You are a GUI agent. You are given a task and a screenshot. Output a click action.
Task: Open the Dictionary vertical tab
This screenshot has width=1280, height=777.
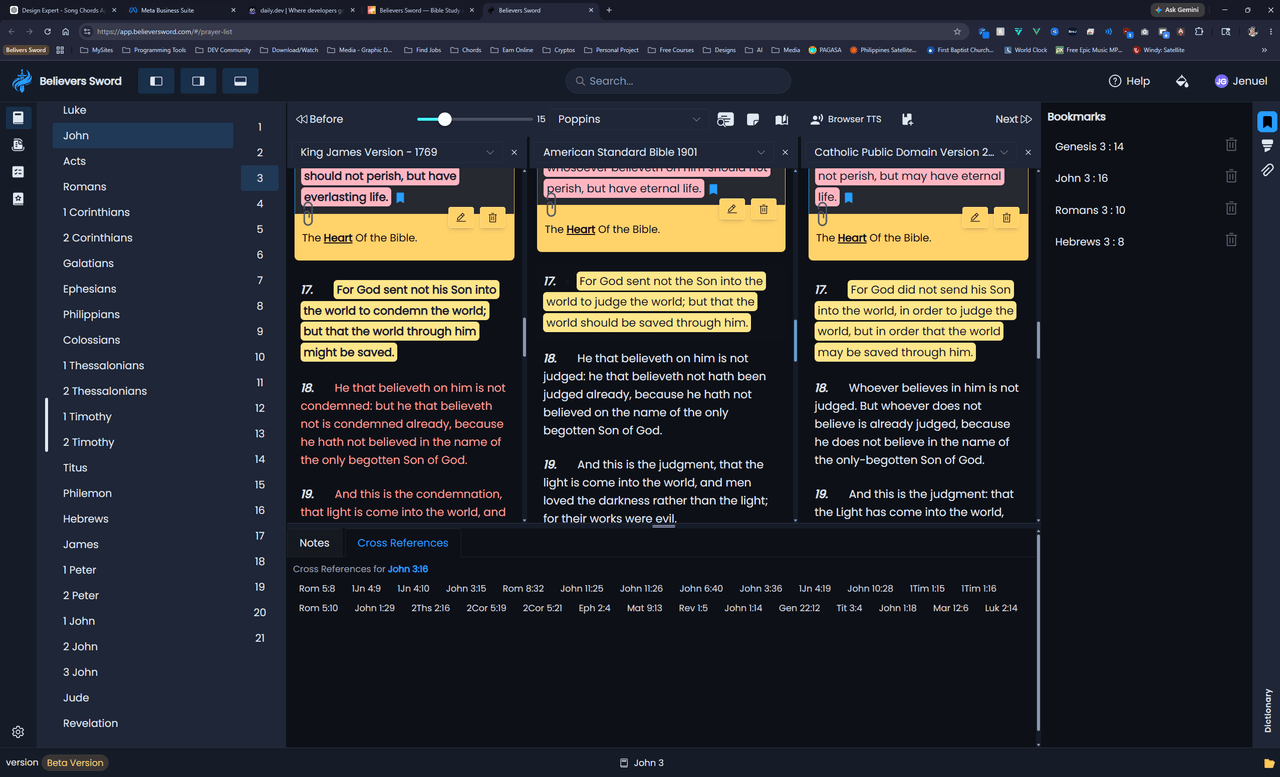[1268, 710]
